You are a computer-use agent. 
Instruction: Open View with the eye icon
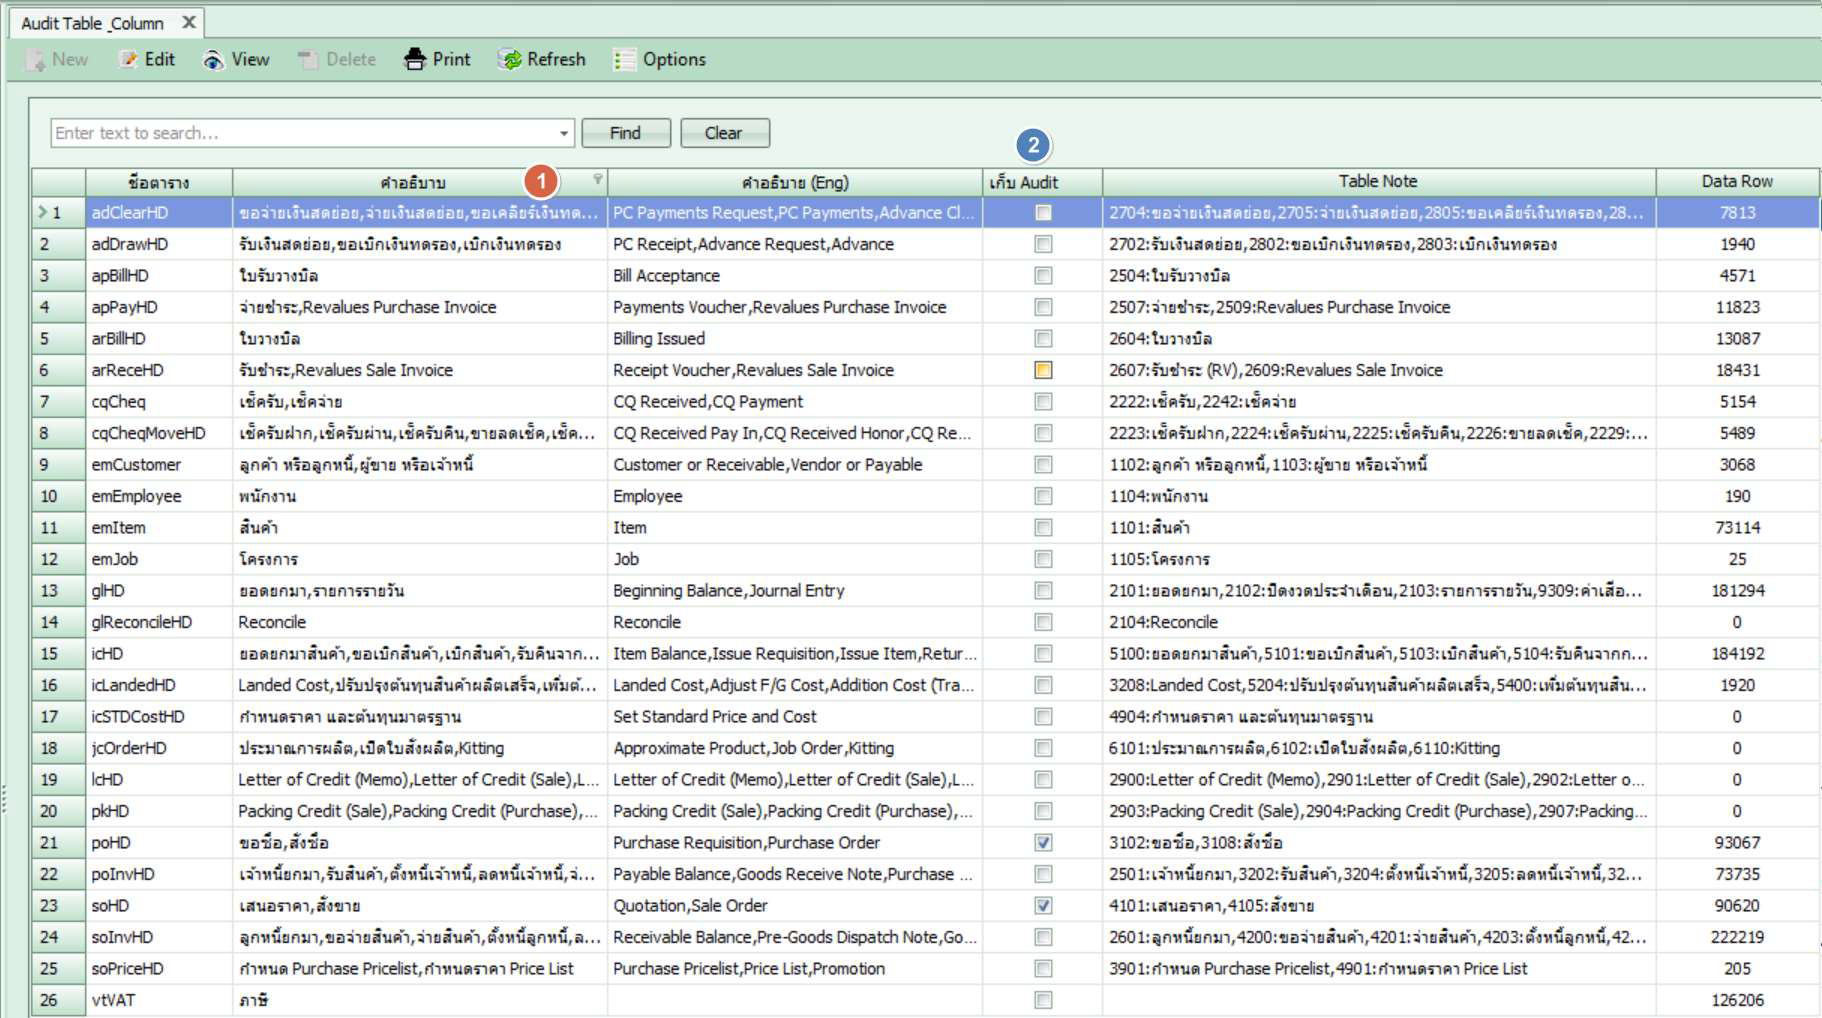click(213, 60)
